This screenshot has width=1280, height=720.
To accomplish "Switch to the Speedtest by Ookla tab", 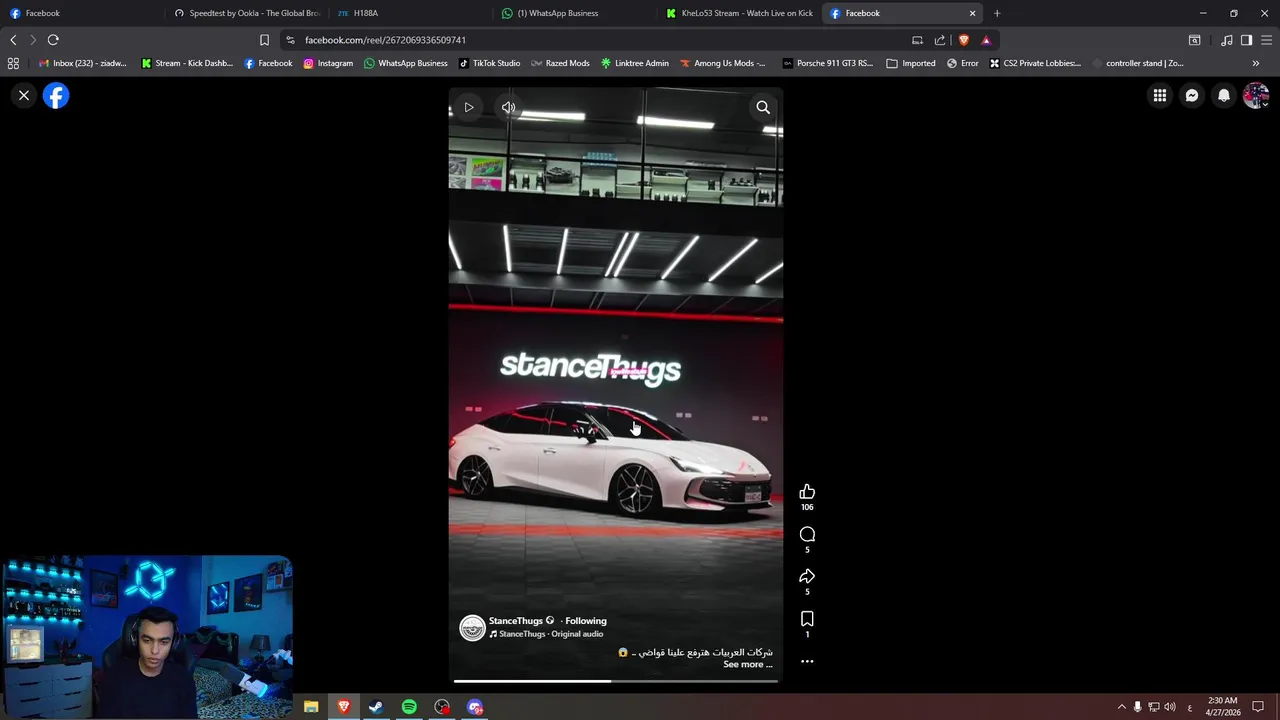I will tap(246, 13).
